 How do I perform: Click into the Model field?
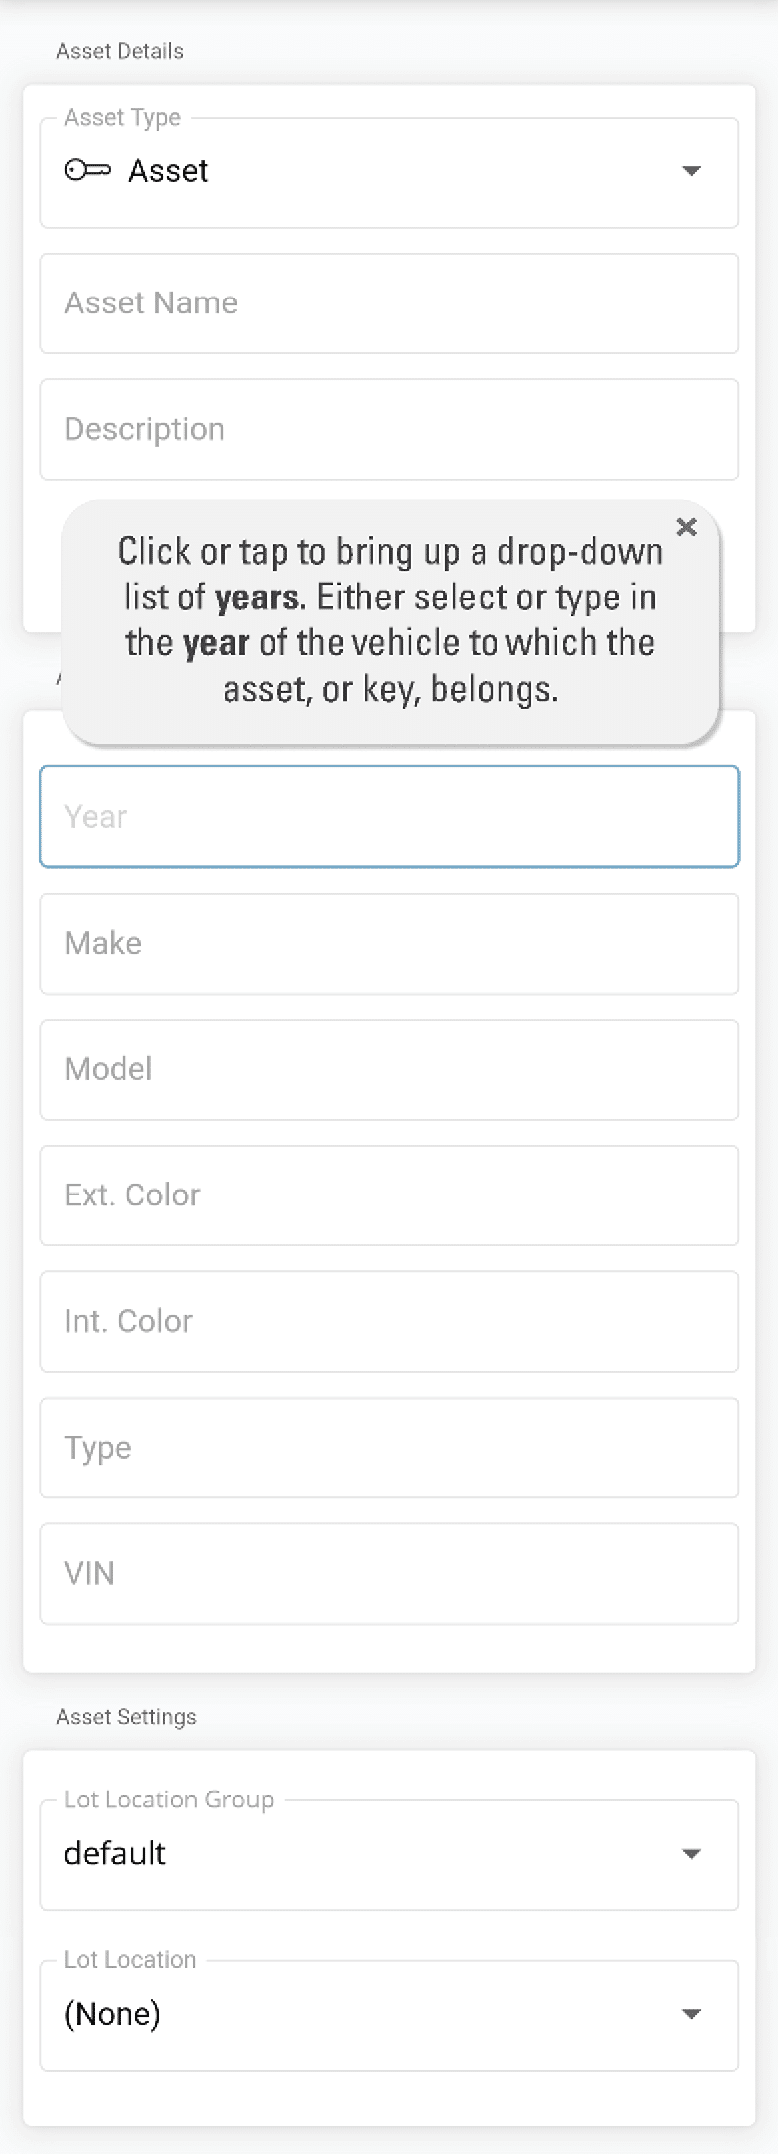pyautogui.click(x=389, y=1069)
